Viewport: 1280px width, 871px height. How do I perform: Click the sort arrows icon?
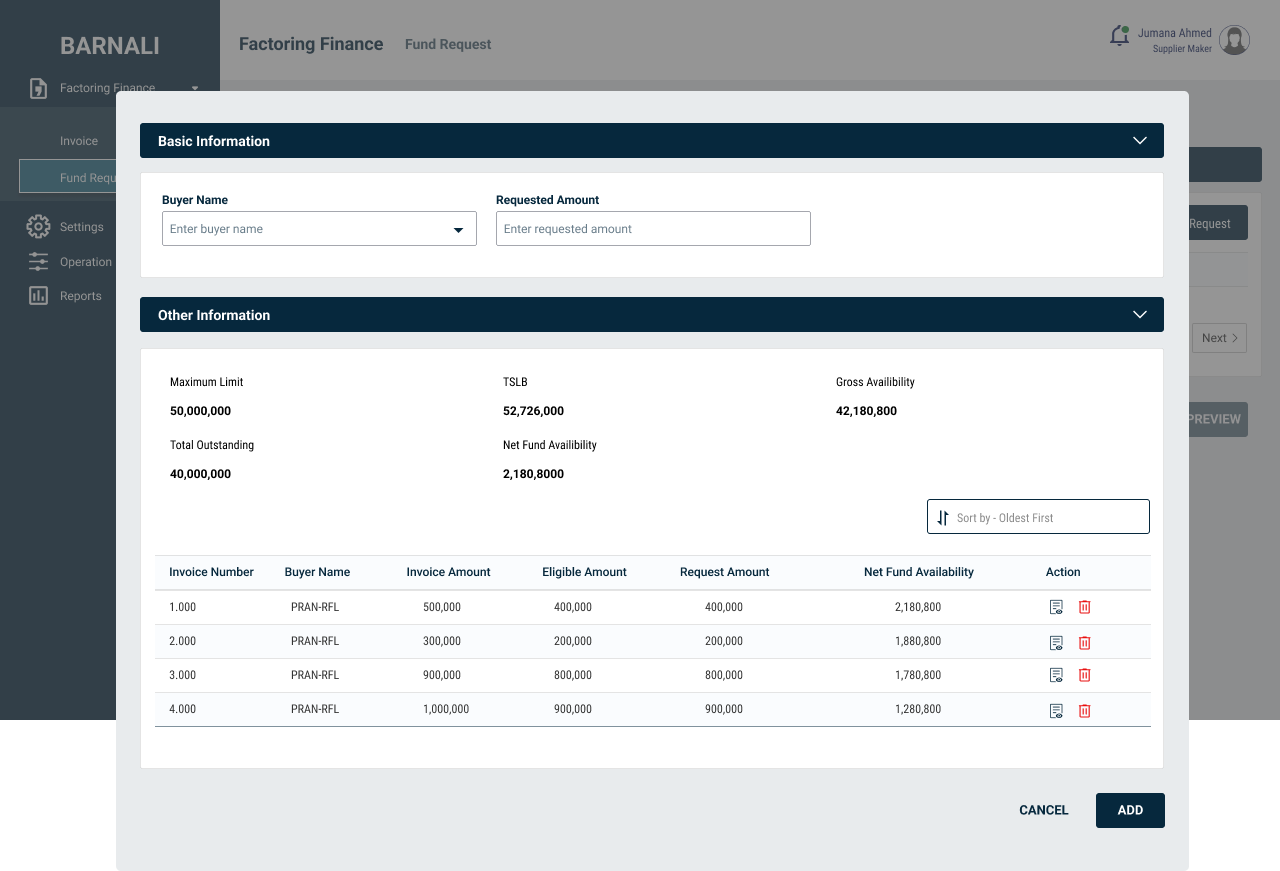pos(943,518)
